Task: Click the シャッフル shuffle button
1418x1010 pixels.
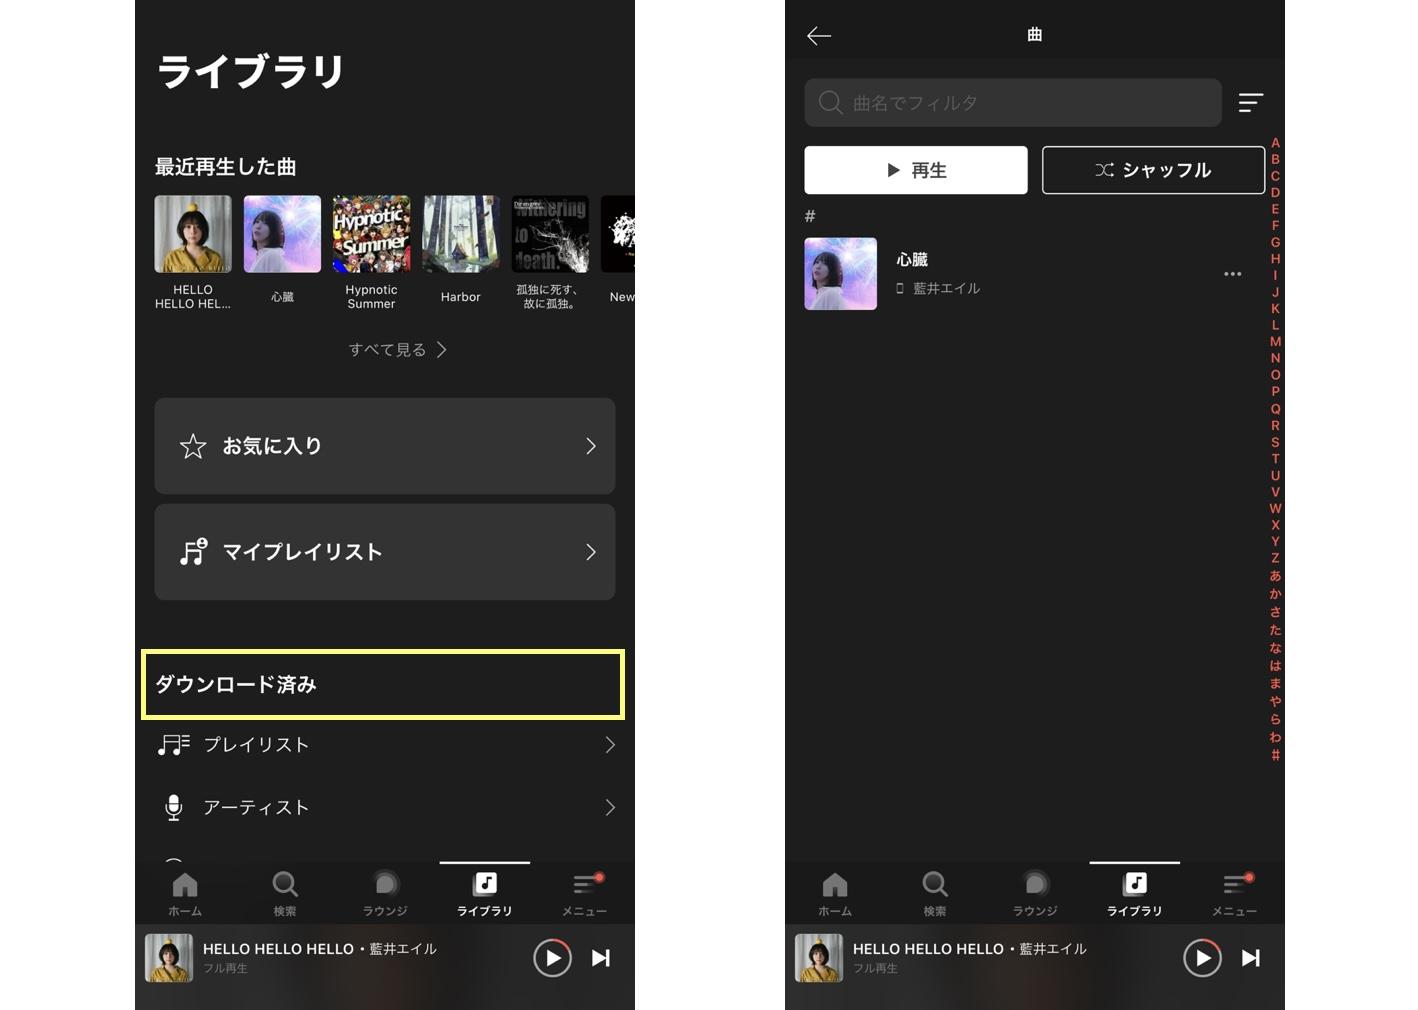Action: click(x=1153, y=170)
